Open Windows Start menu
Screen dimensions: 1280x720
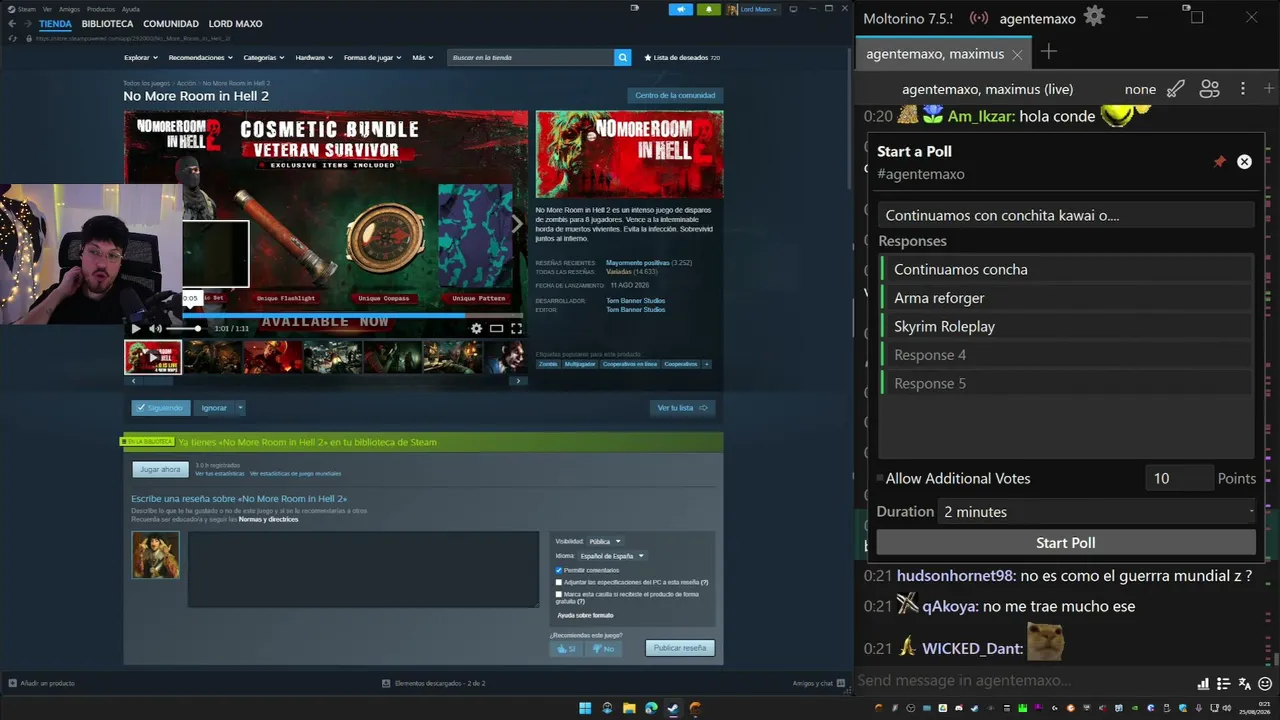coord(584,708)
